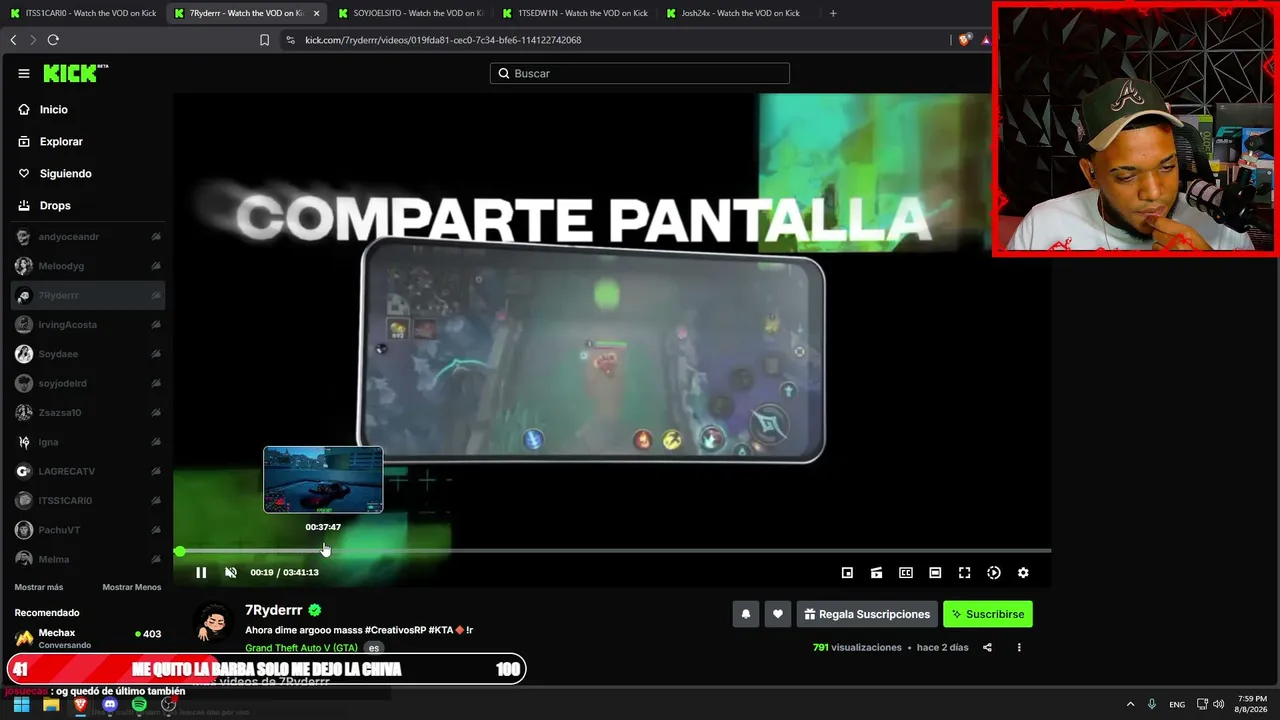Open Meloodyg channel in sidebar
This screenshot has width=1280, height=720.
coord(88,266)
